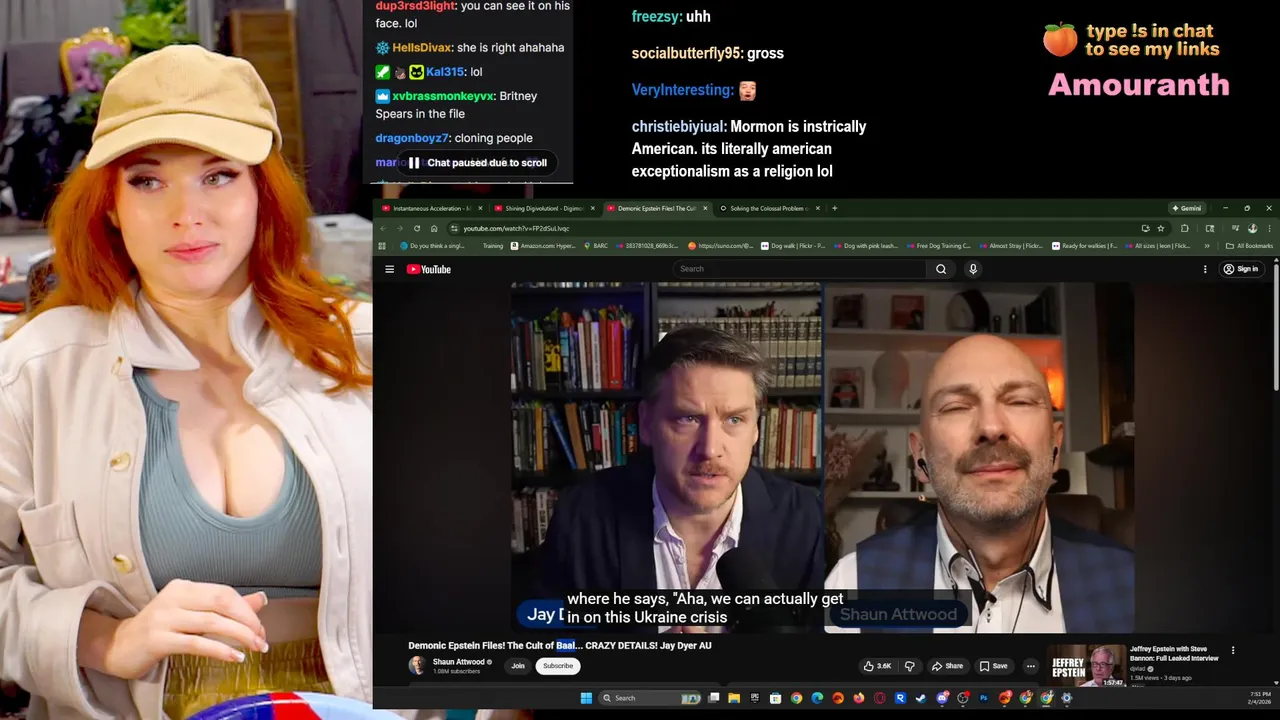Screen dimensions: 1280x720
Task: Open YouTube settings three-dot menu
Action: click(1205, 269)
